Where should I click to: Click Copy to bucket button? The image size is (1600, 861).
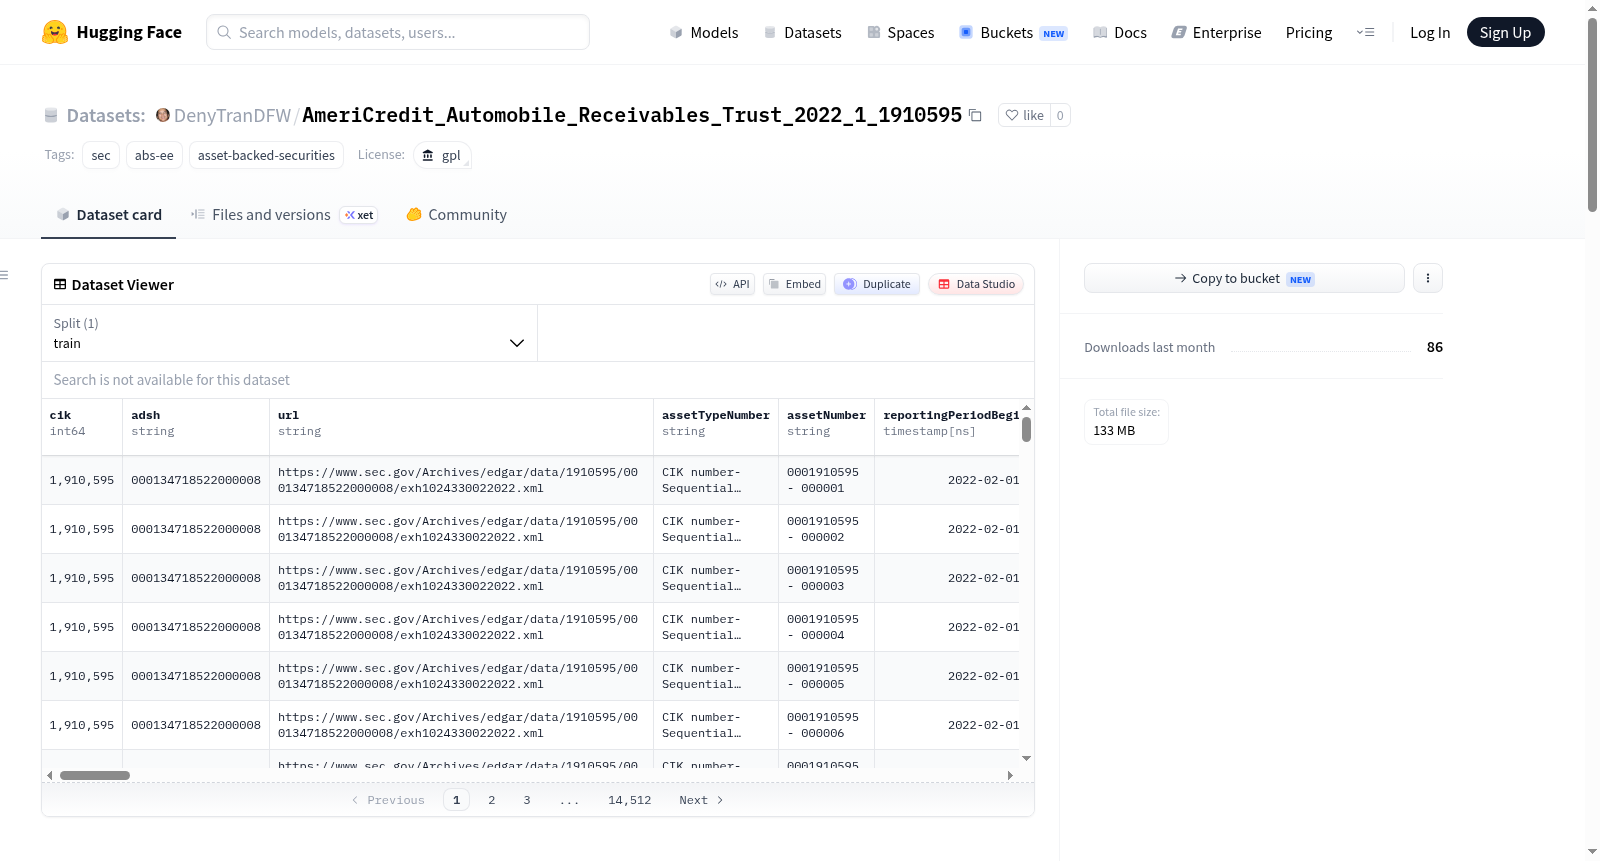(1244, 278)
